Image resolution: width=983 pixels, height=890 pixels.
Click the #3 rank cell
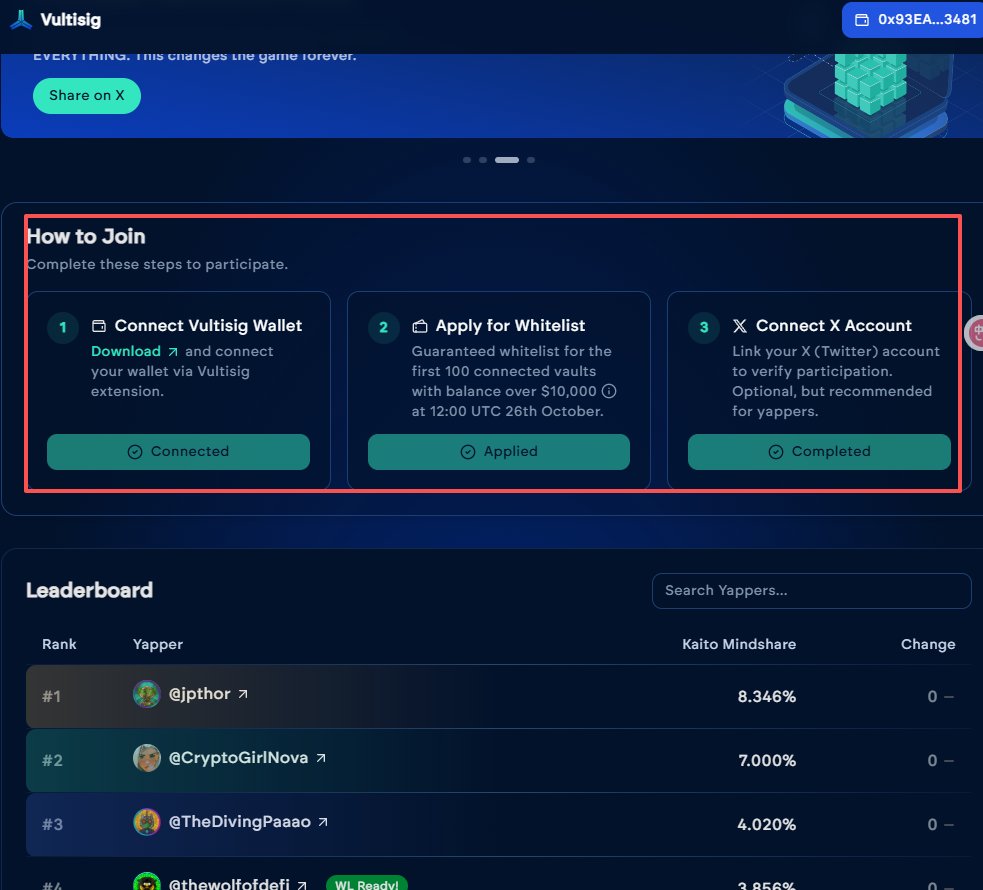(x=52, y=824)
